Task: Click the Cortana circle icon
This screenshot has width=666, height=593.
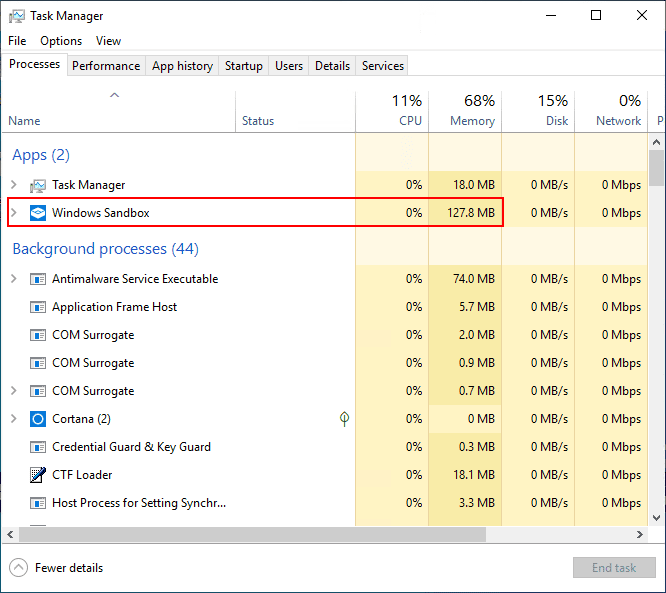Action: pyautogui.click(x=38, y=419)
